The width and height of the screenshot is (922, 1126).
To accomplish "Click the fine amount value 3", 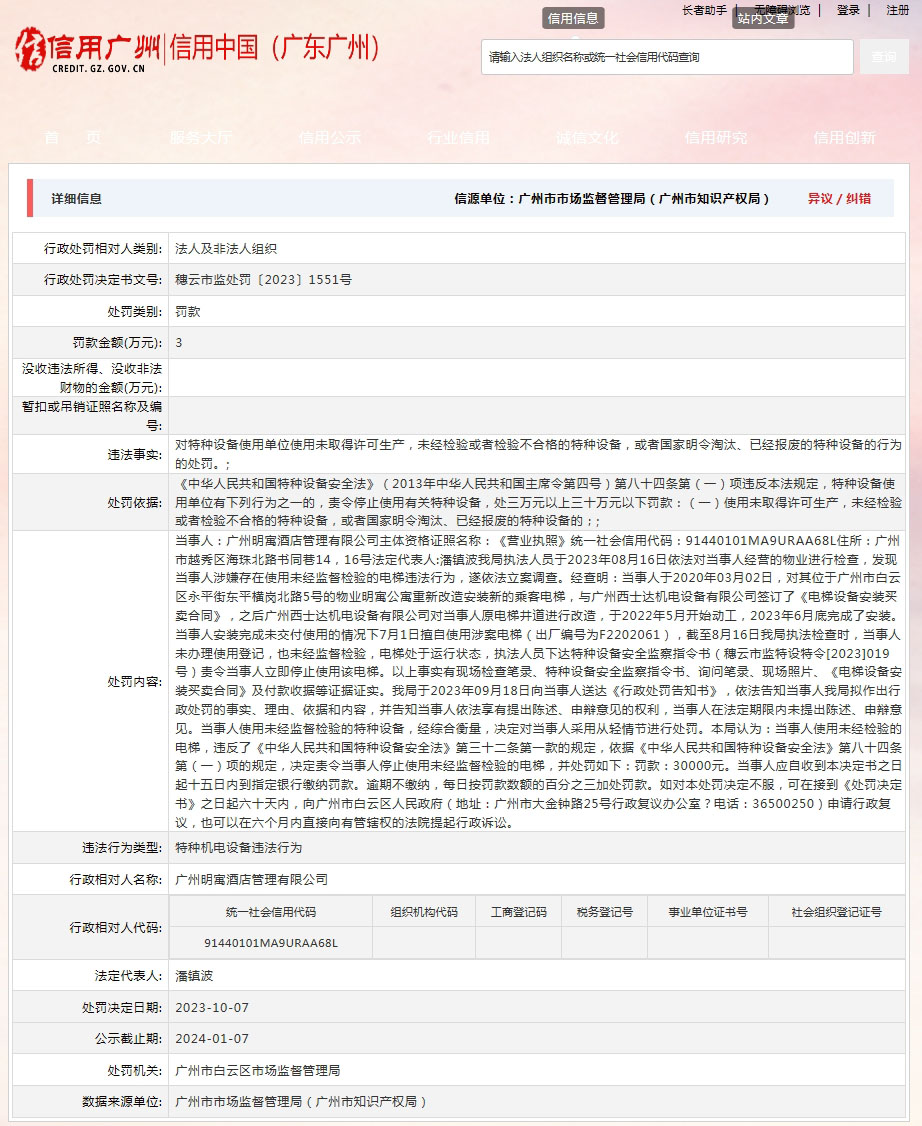I will point(179,343).
